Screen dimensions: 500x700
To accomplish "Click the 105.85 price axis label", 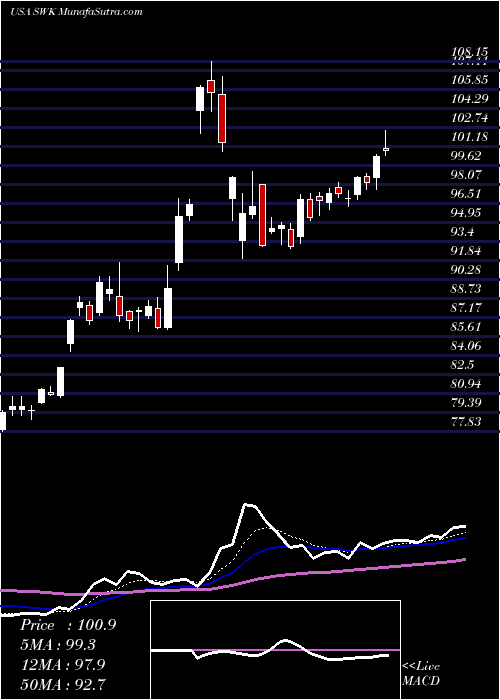I will tap(468, 80).
